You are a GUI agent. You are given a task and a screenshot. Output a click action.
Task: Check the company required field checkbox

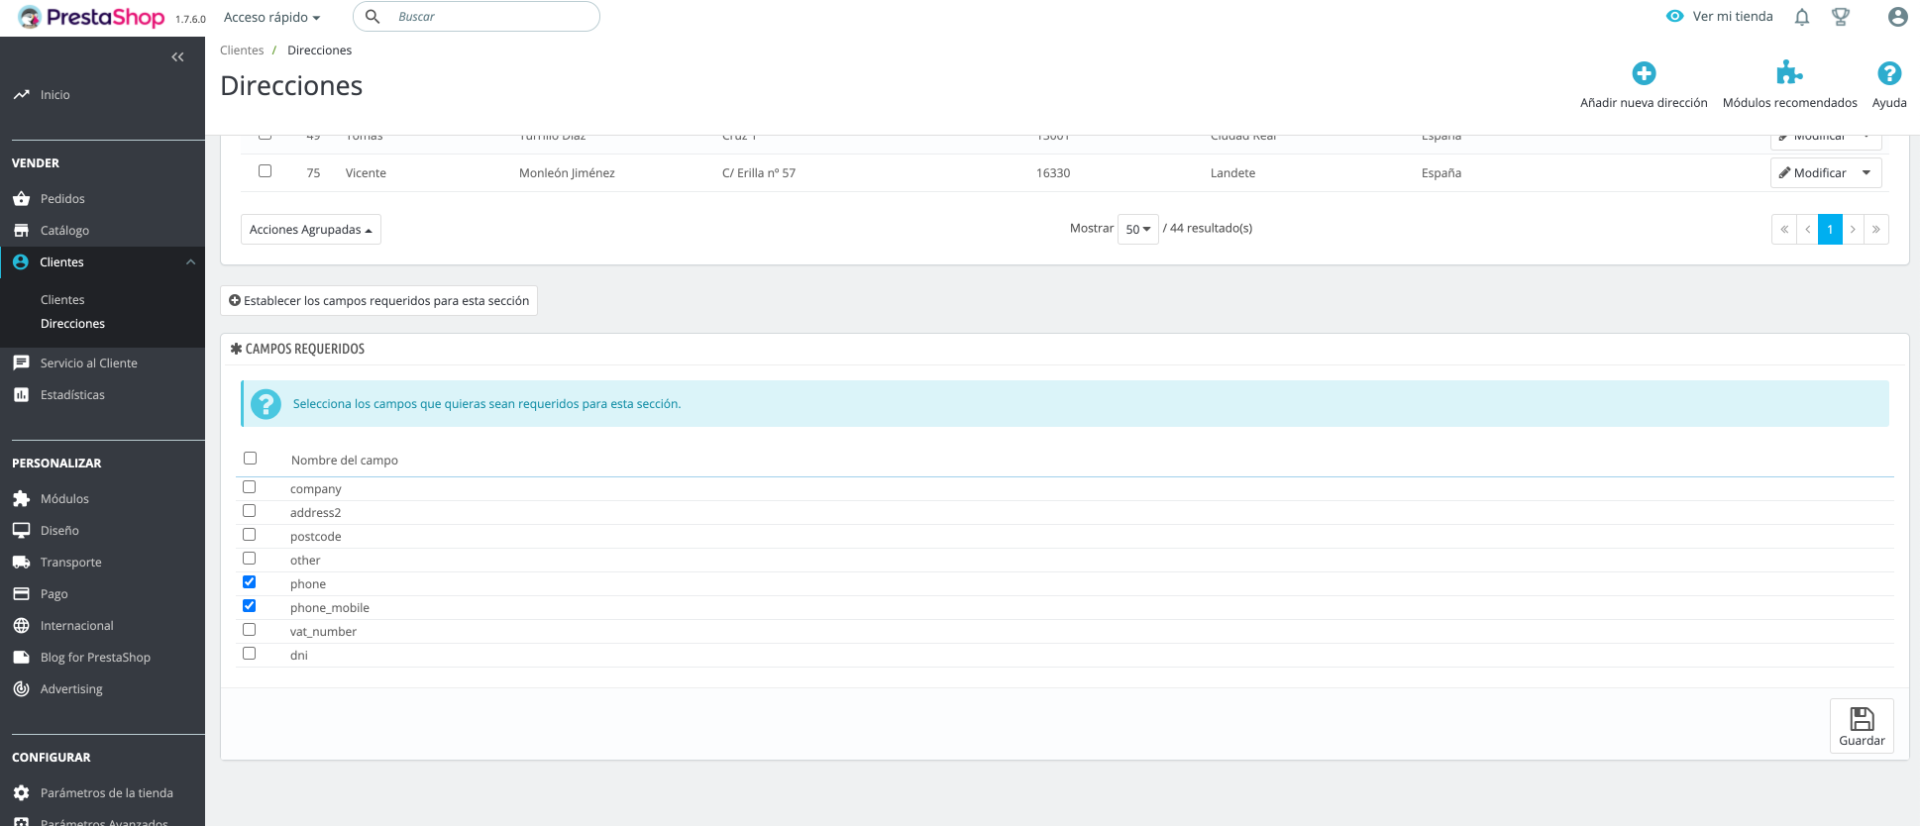click(249, 487)
